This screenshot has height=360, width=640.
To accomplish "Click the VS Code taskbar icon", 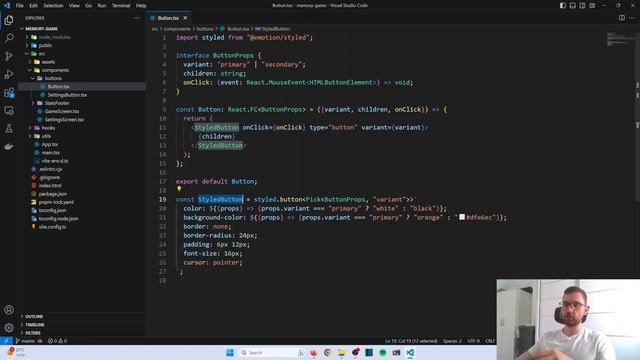I will [x=410, y=352].
